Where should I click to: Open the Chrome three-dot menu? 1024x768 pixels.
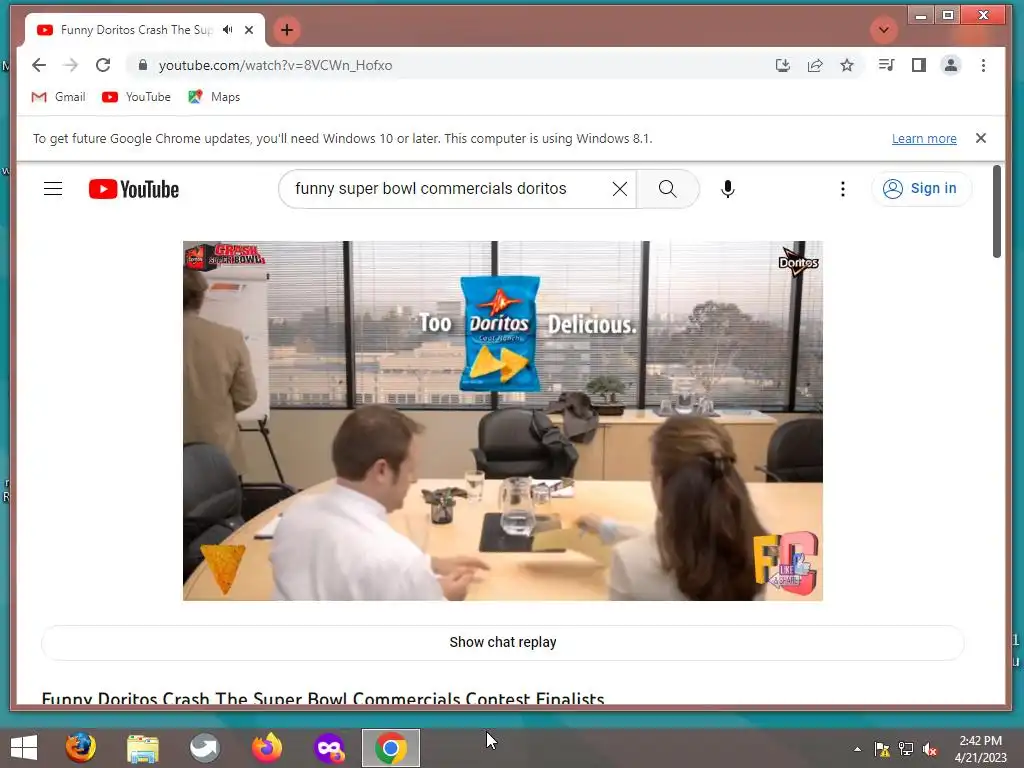click(984, 65)
